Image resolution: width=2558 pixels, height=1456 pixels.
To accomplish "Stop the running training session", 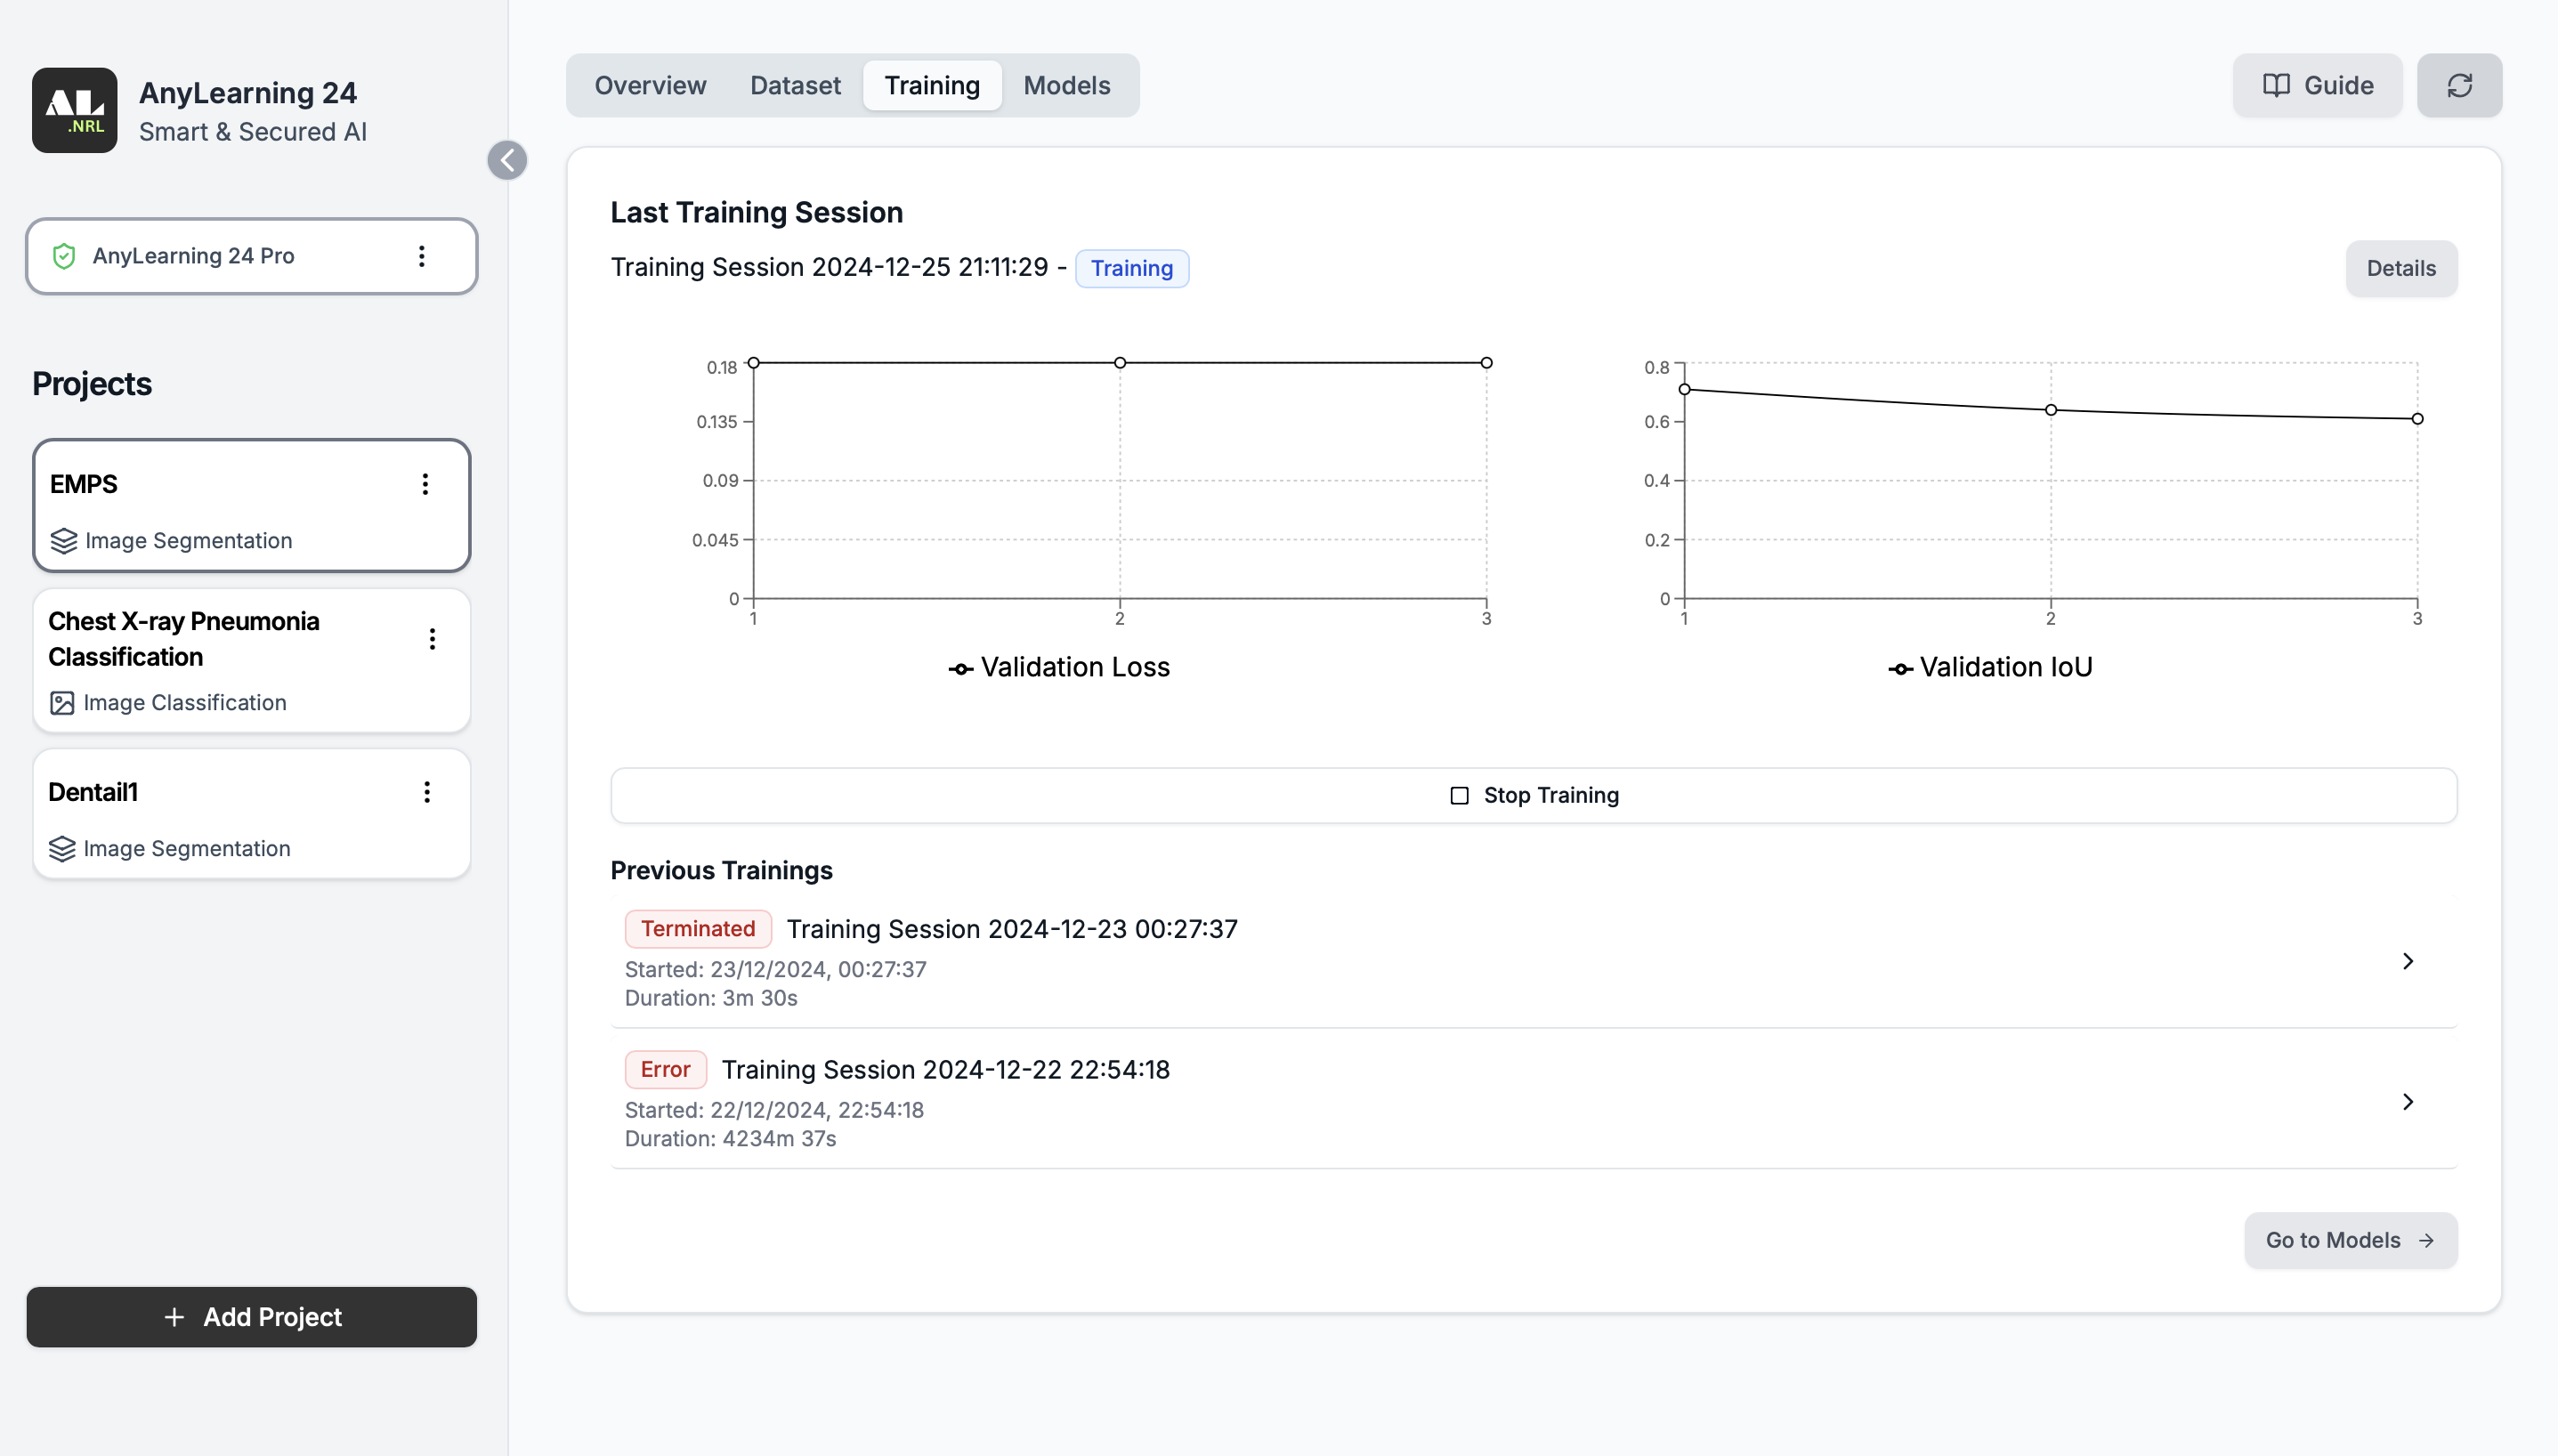I will coord(1533,795).
